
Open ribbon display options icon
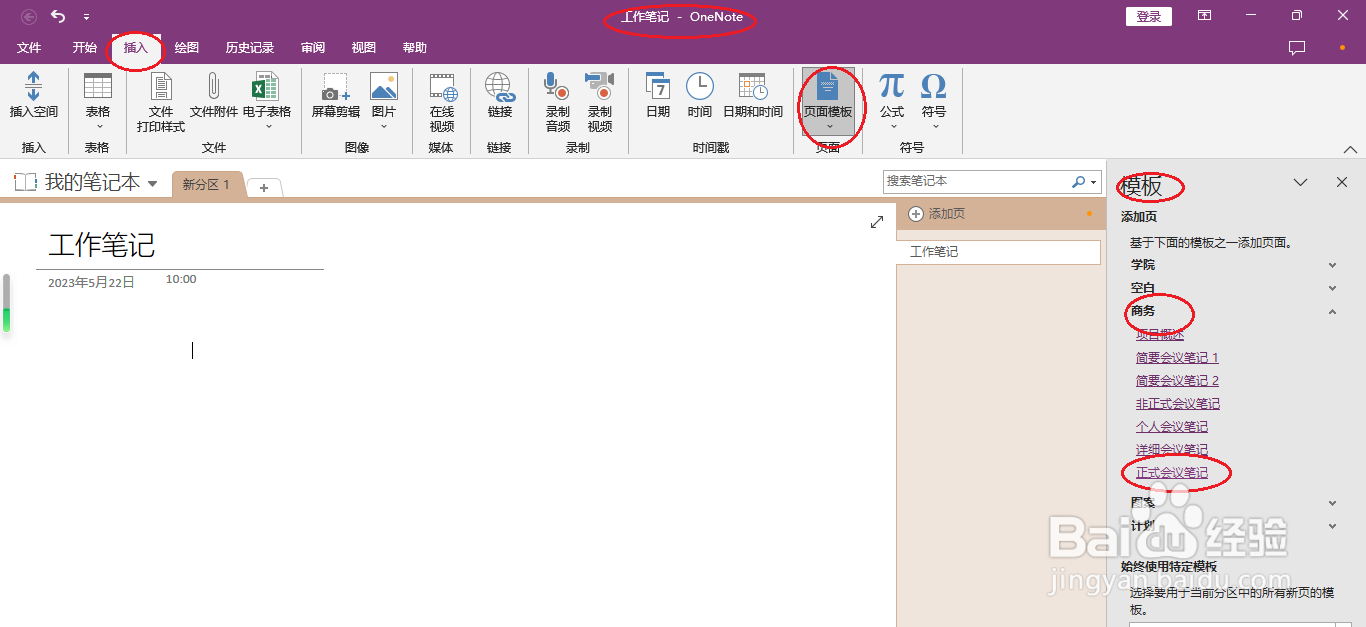pos(1205,16)
